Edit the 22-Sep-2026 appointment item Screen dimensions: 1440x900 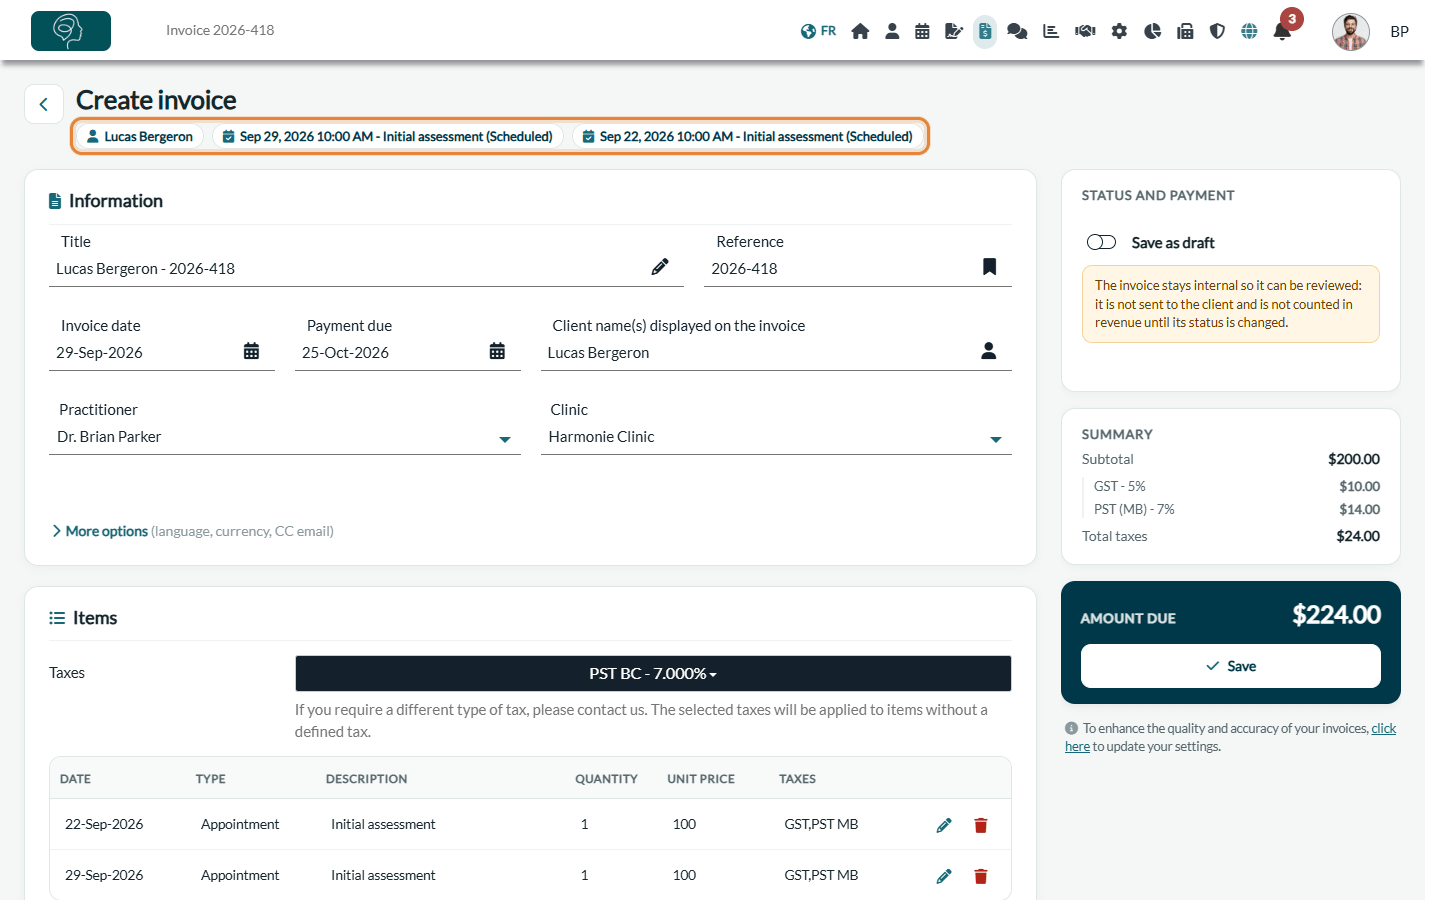coord(944,825)
